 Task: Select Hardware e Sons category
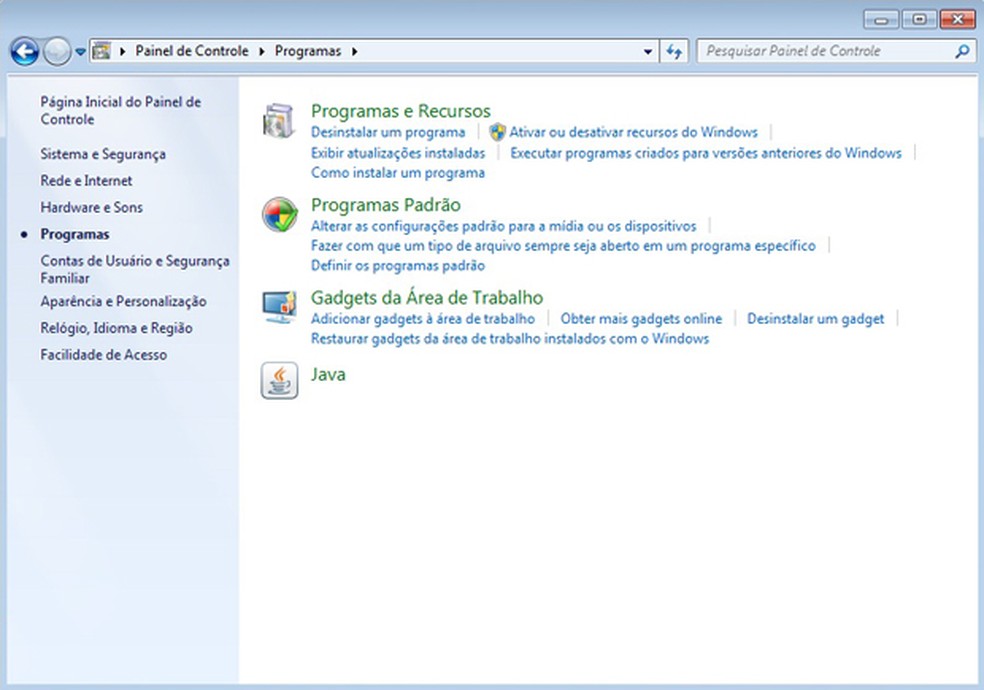coord(92,207)
